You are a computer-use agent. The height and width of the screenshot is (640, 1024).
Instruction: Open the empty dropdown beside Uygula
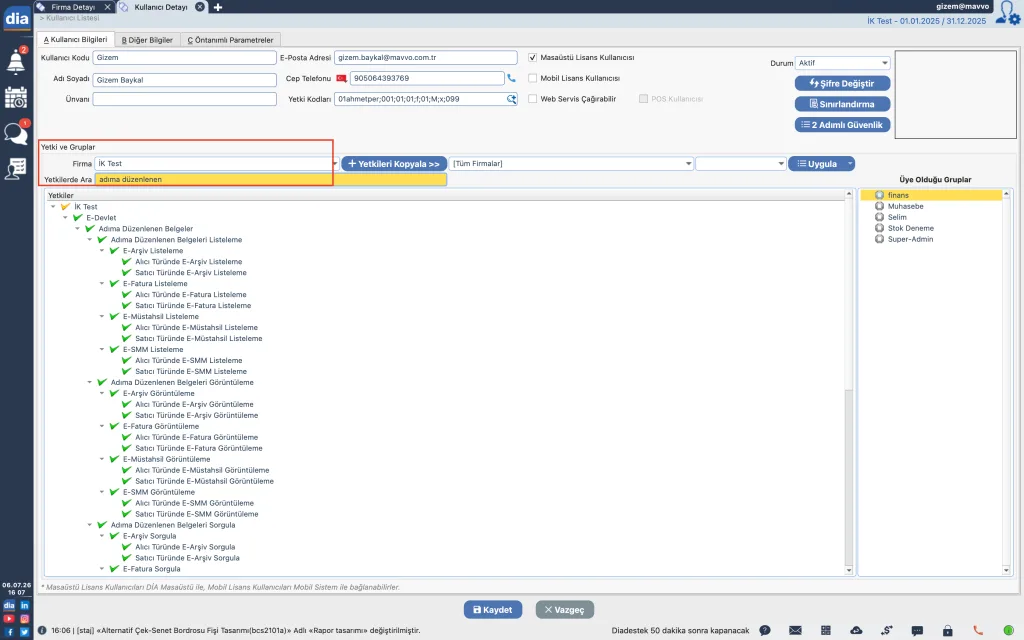point(741,164)
